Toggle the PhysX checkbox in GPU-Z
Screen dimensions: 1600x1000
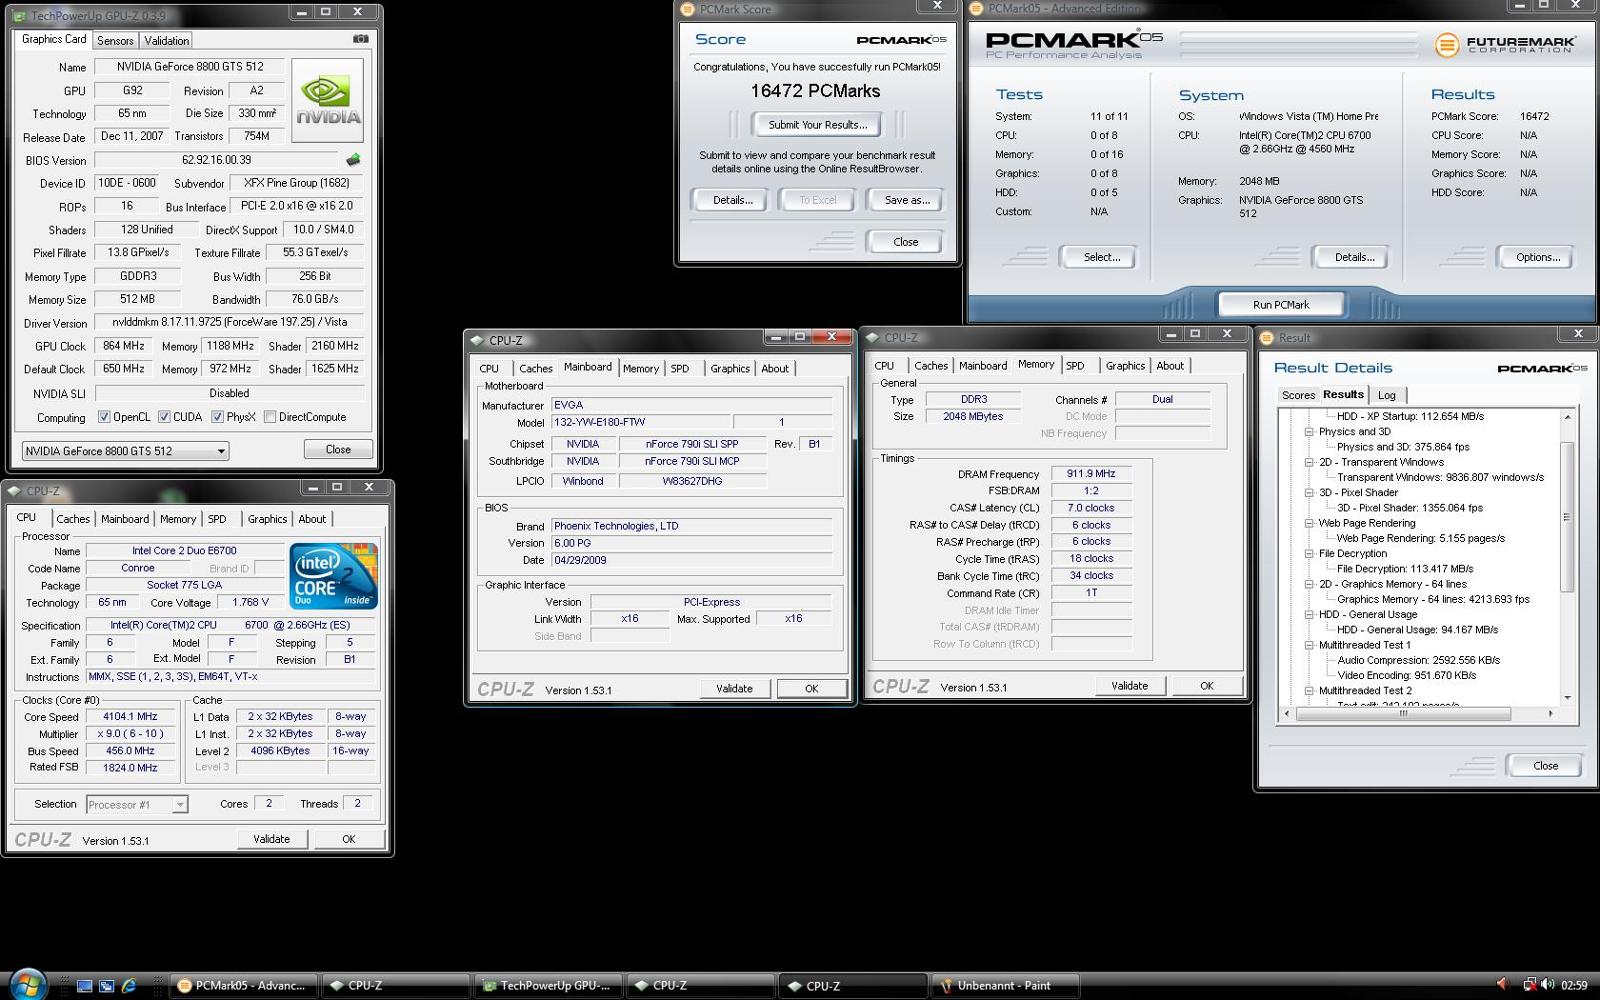point(217,417)
